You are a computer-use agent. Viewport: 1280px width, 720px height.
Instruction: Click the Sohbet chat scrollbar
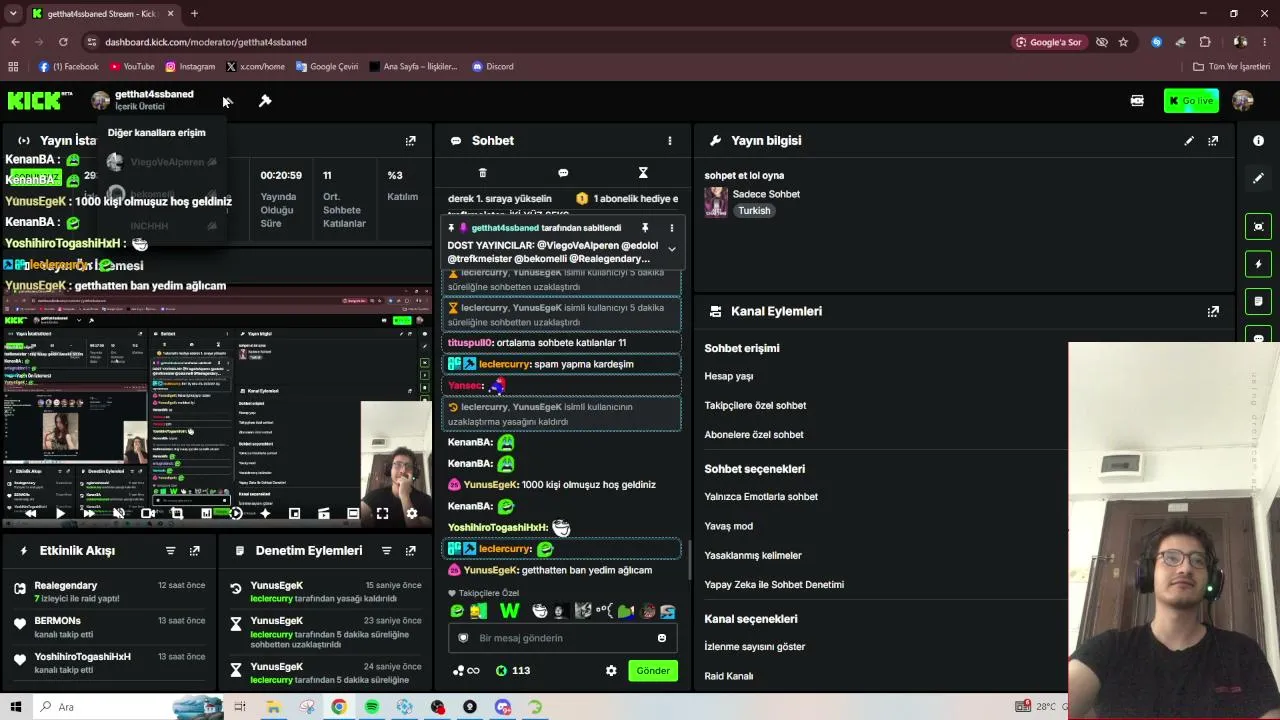click(x=687, y=560)
